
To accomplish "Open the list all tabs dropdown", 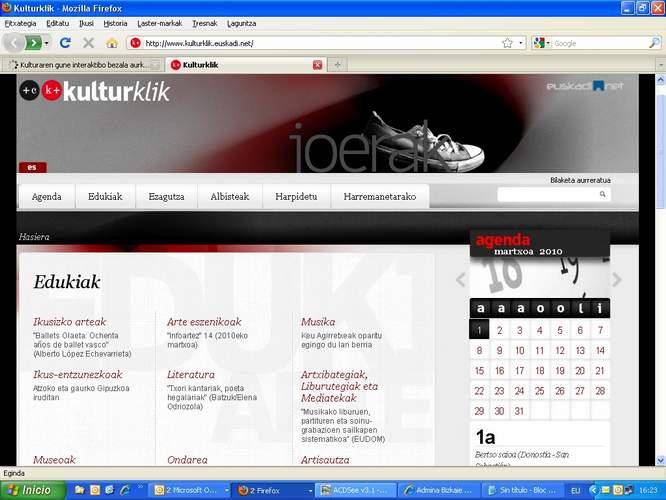I will 661,65.
